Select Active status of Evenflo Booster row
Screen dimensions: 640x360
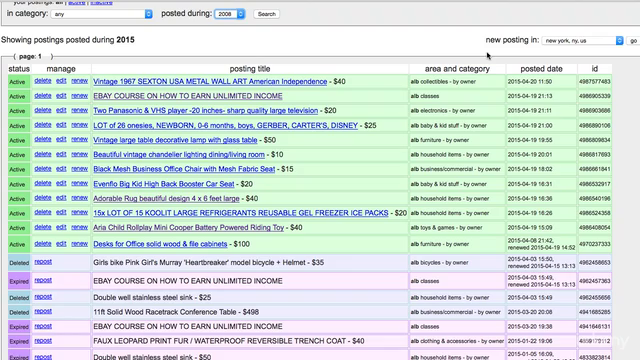tap(19, 184)
